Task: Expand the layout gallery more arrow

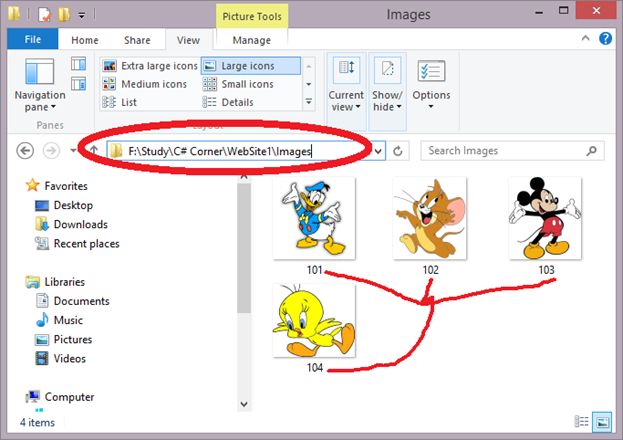Action: (309, 102)
